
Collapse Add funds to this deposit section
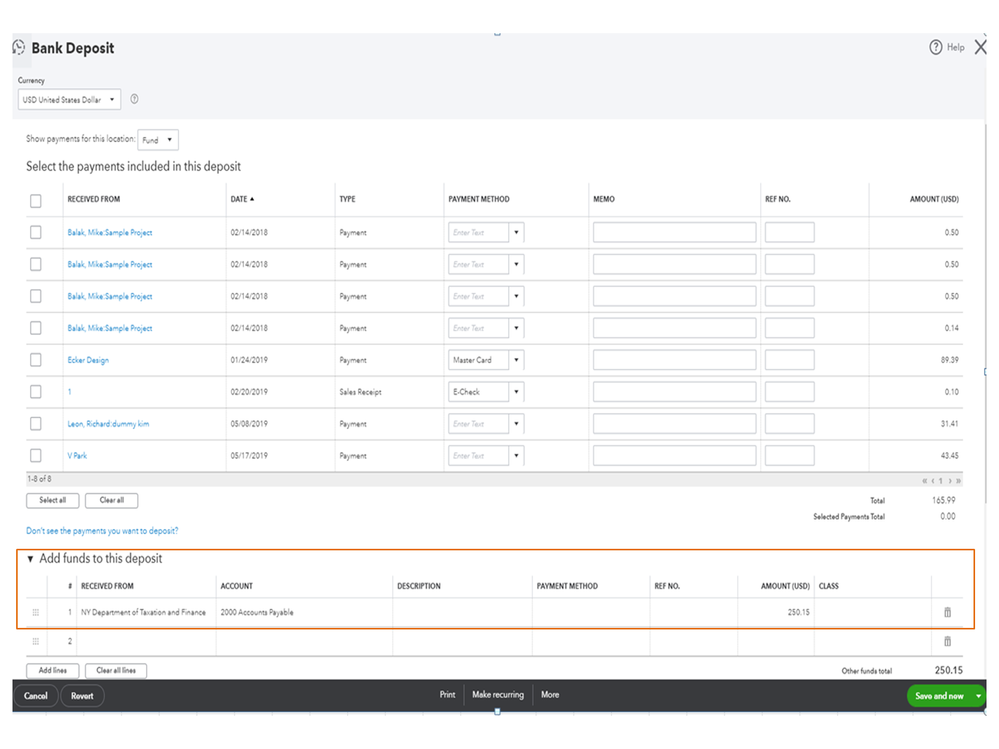pyautogui.click(x=30, y=559)
